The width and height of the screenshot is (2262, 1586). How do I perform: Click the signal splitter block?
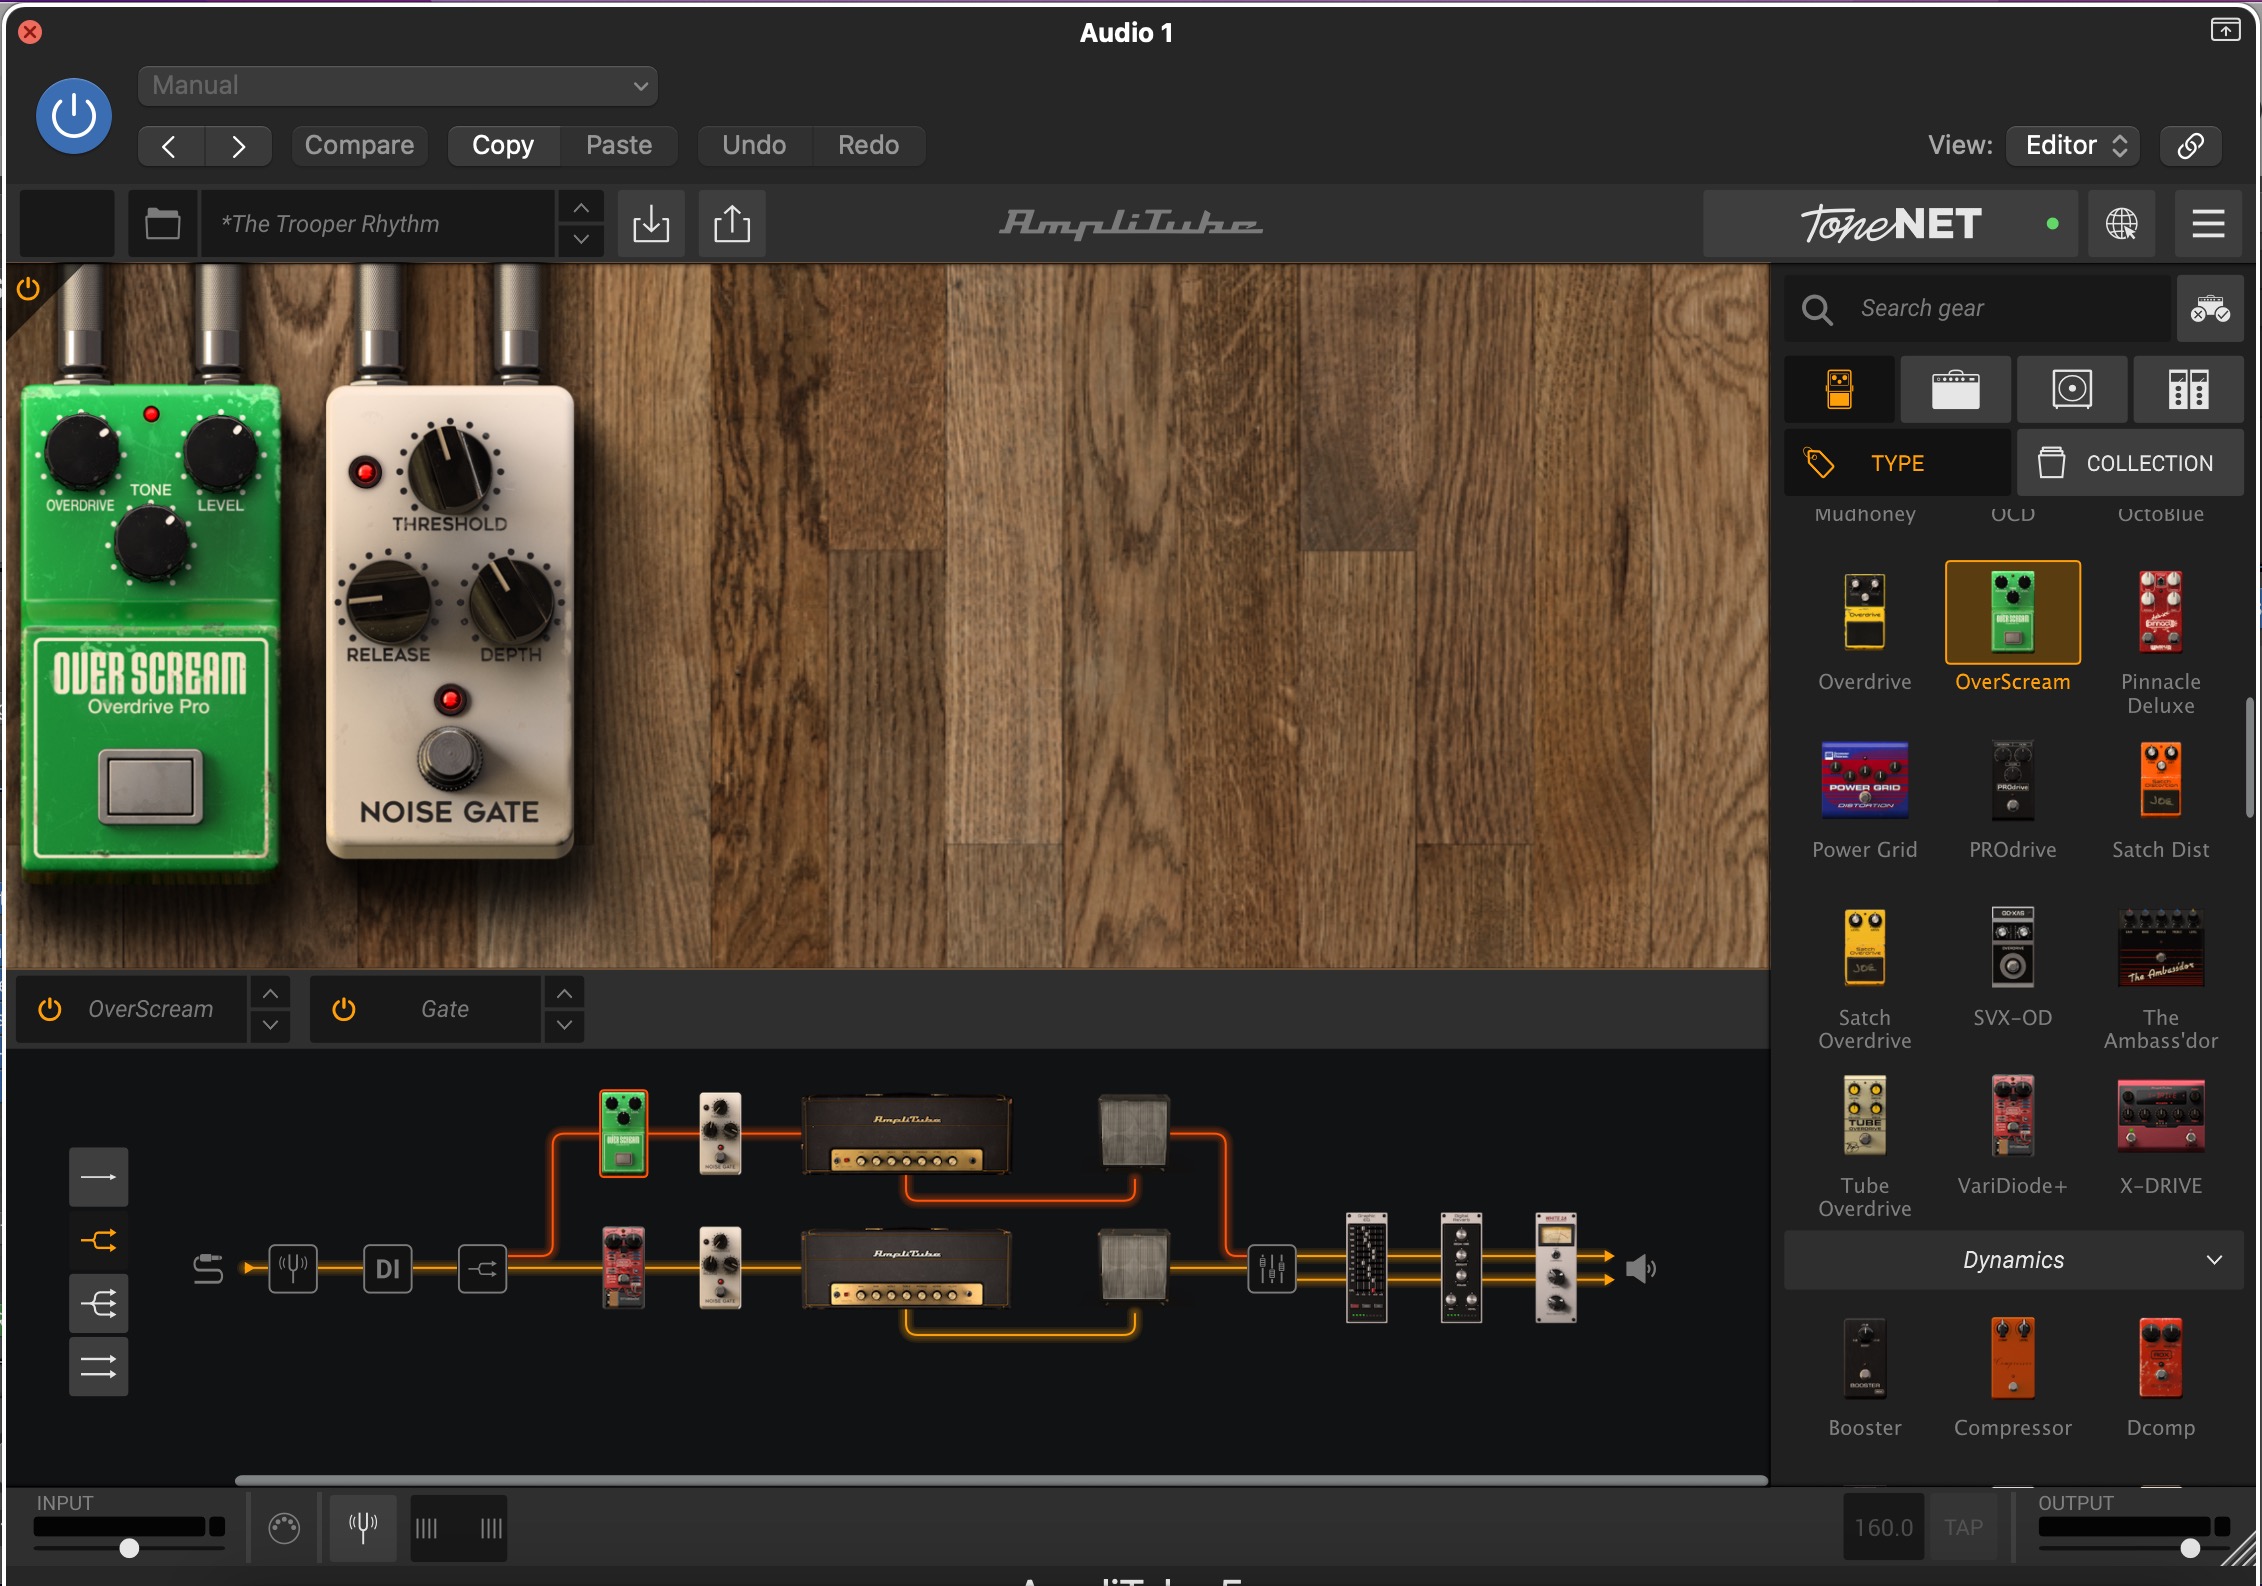coord(483,1269)
